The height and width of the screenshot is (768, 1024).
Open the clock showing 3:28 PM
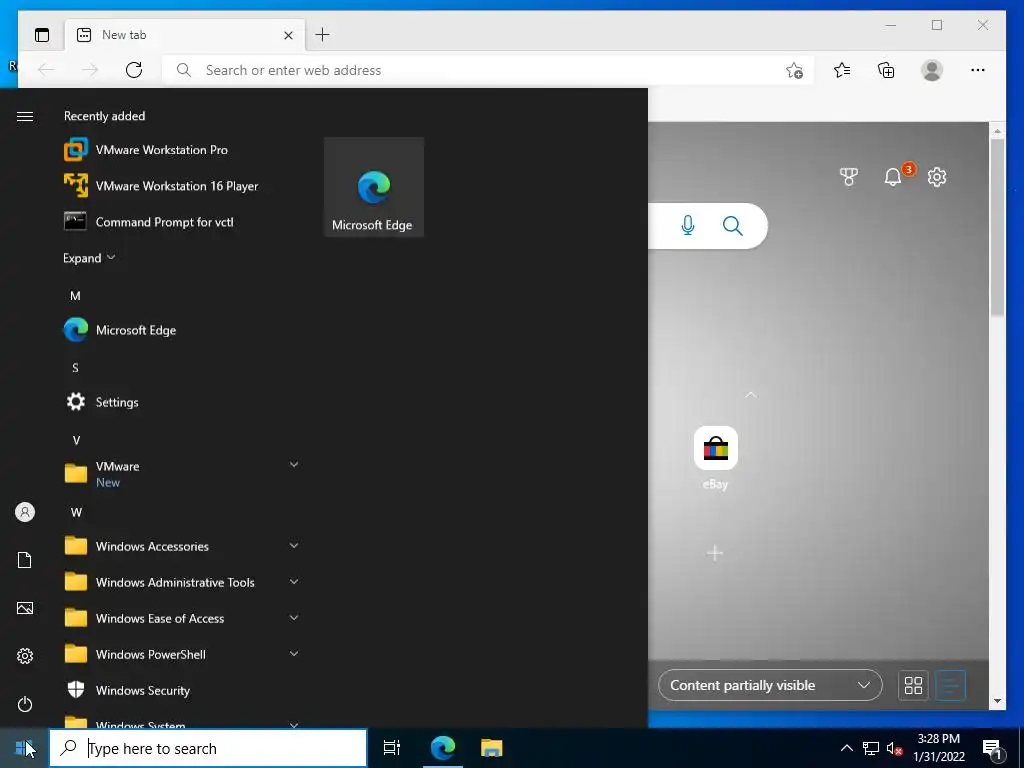pos(938,748)
